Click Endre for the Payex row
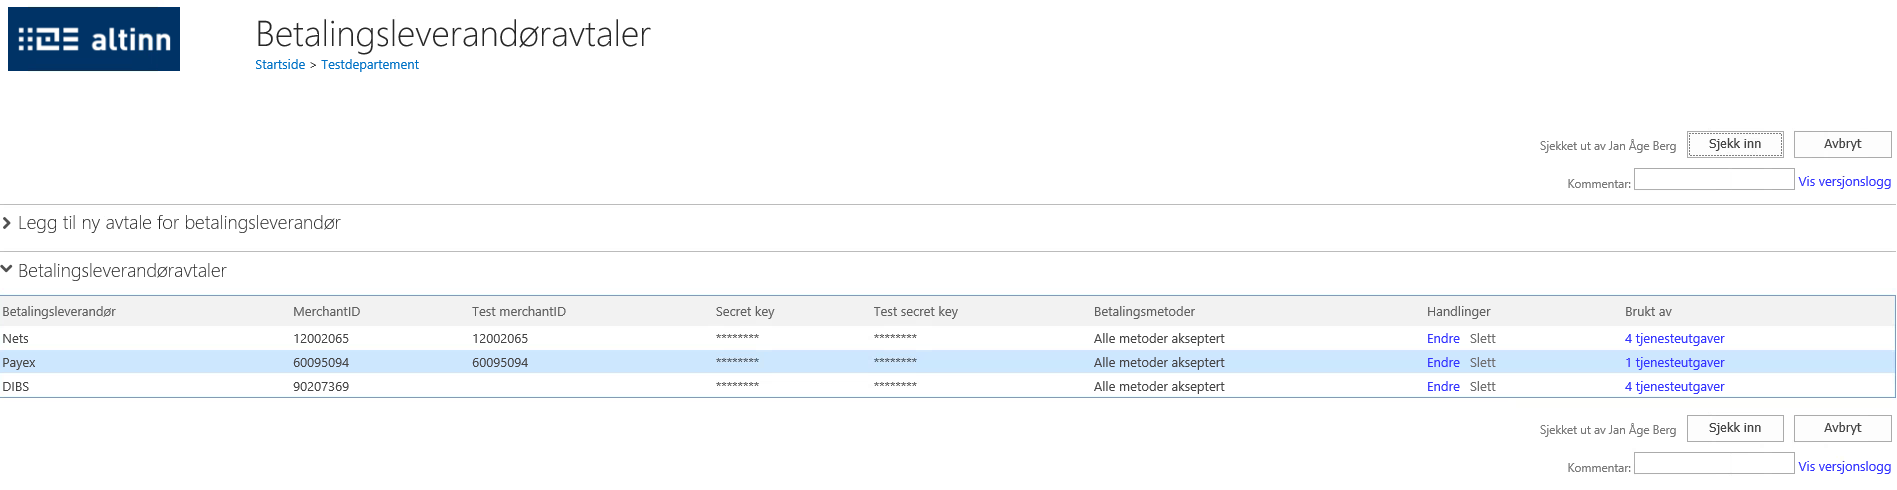Screen dimensions: 1897x490 [1443, 363]
